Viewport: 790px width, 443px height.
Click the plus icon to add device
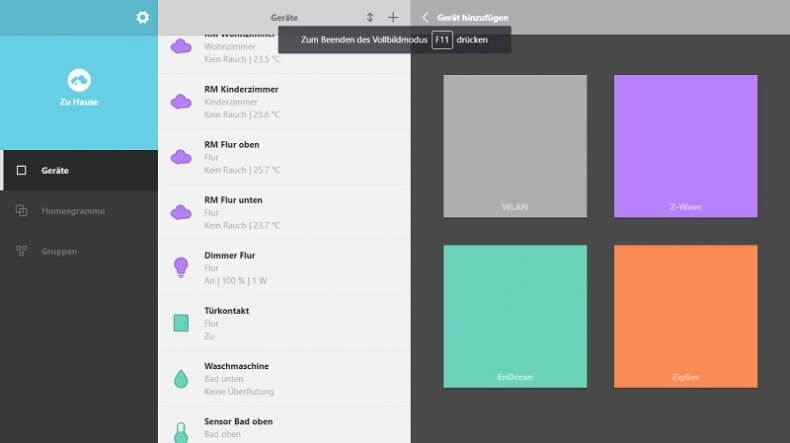coord(393,17)
